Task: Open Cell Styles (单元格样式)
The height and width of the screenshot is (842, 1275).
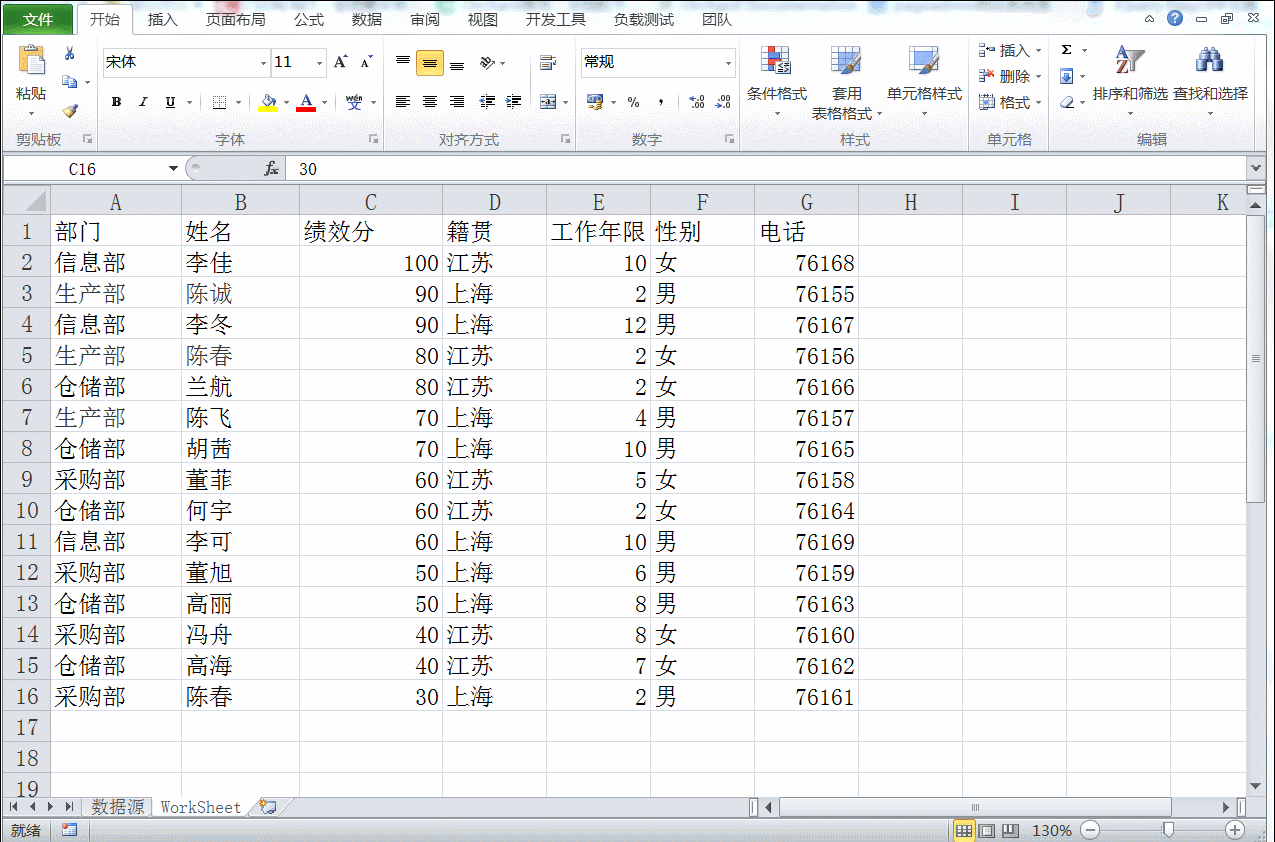Action: tap(924, 82)
